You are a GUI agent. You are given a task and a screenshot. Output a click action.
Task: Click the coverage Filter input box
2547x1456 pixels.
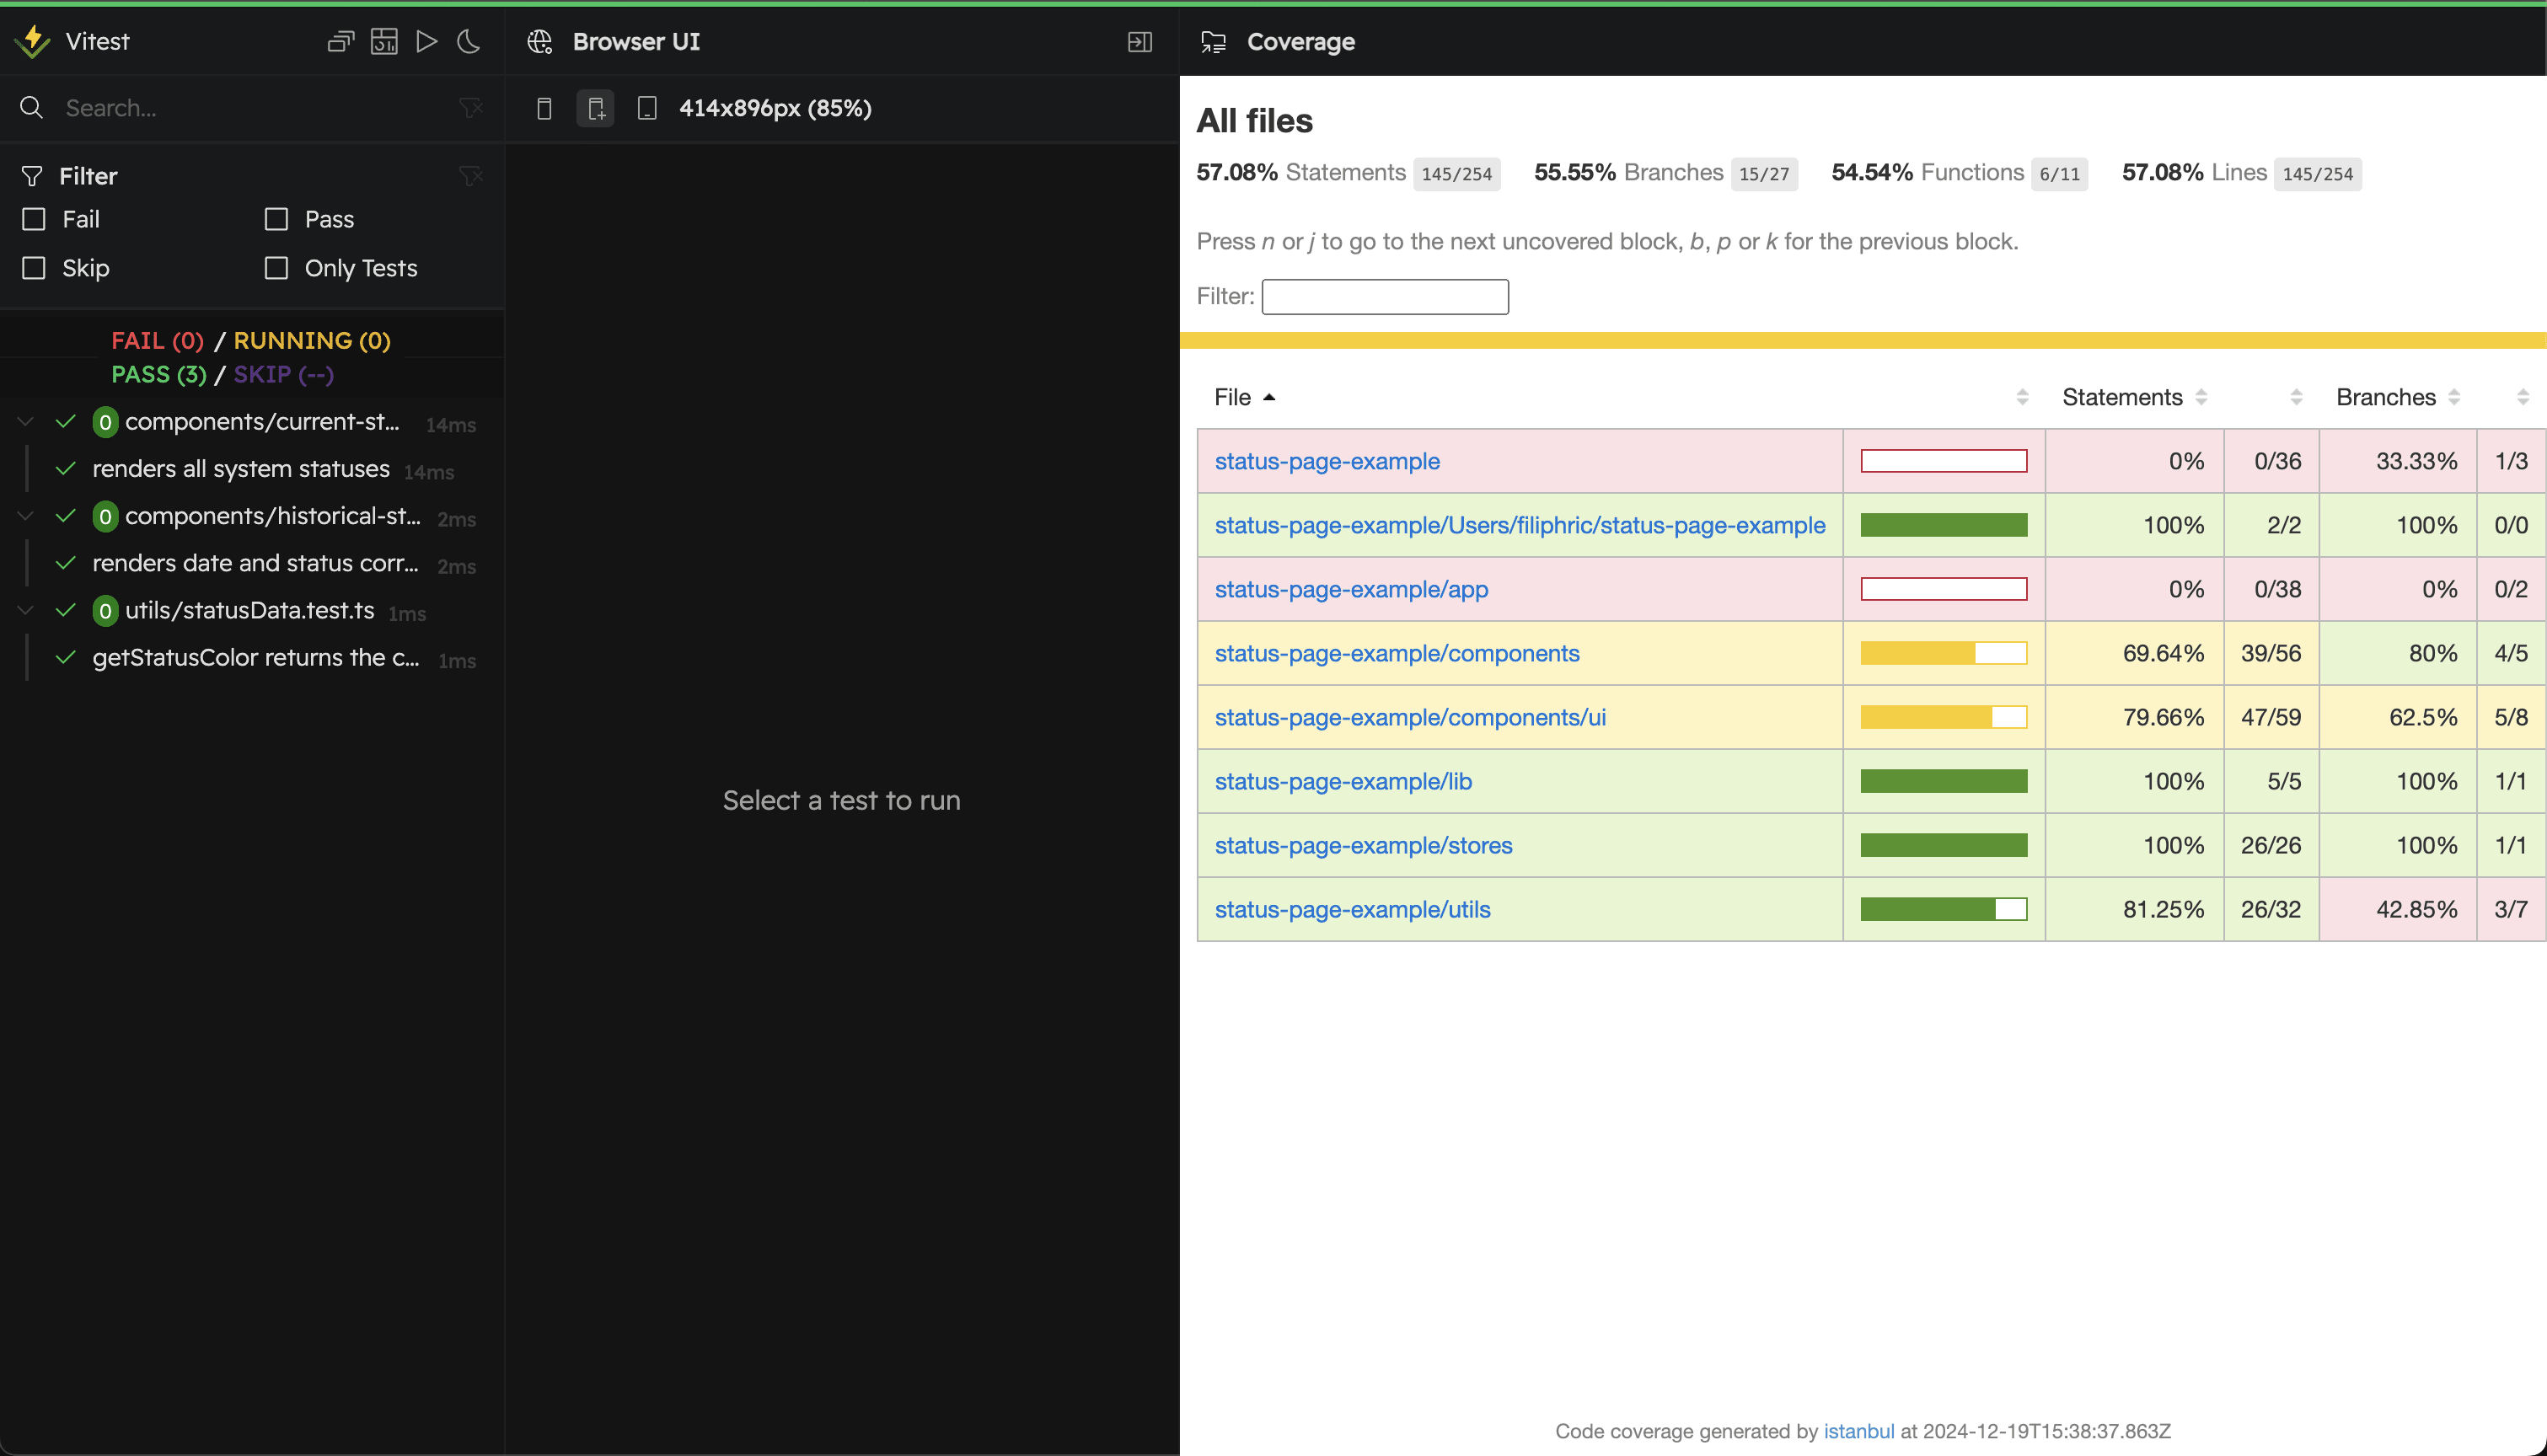[1384, 296]
